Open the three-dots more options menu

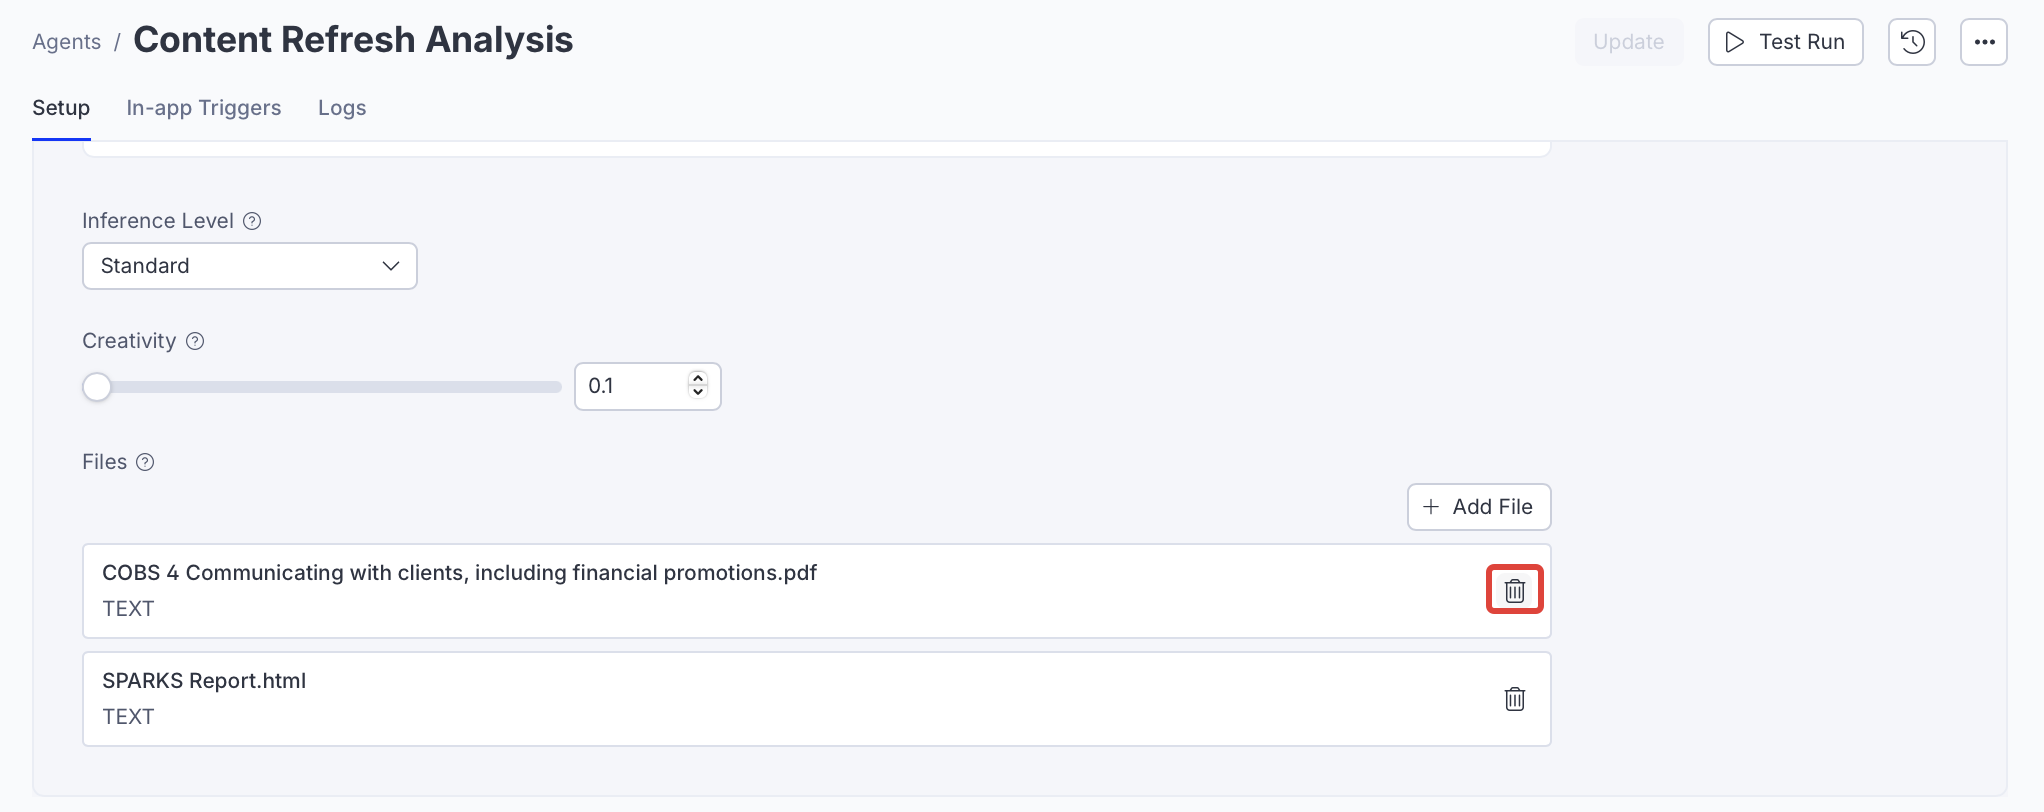[1984, 42]
